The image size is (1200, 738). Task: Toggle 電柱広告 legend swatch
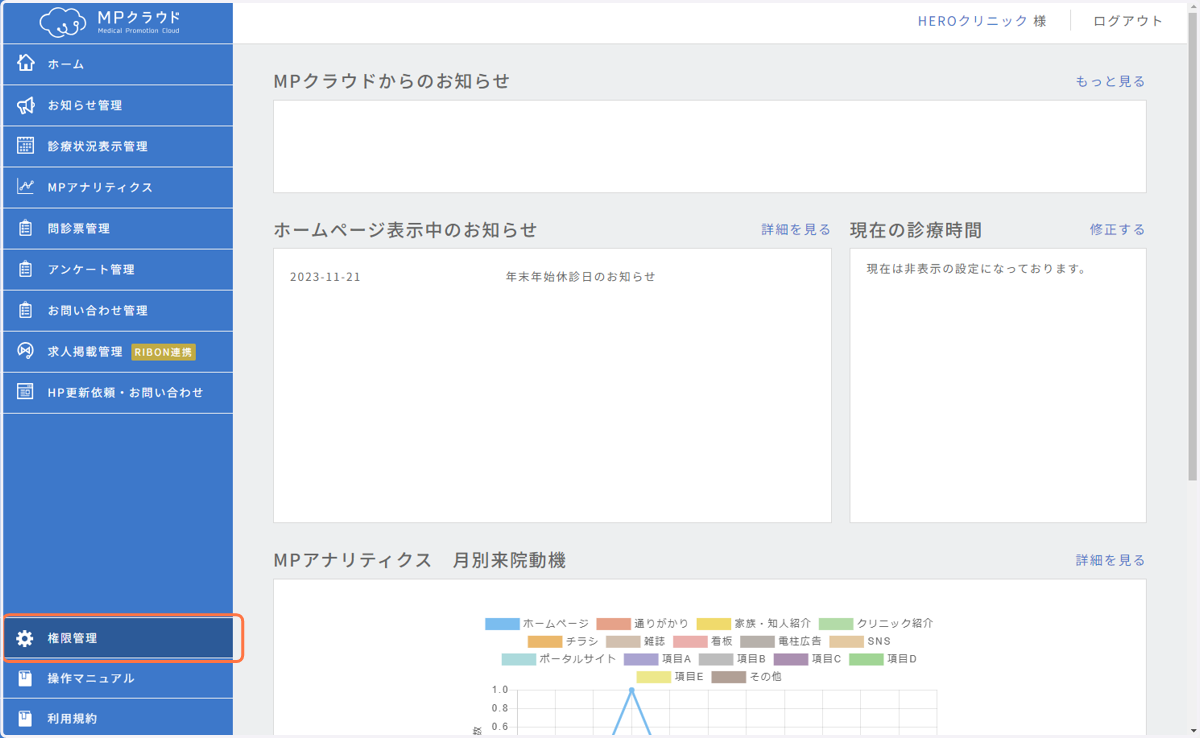[x=757, y=642]
